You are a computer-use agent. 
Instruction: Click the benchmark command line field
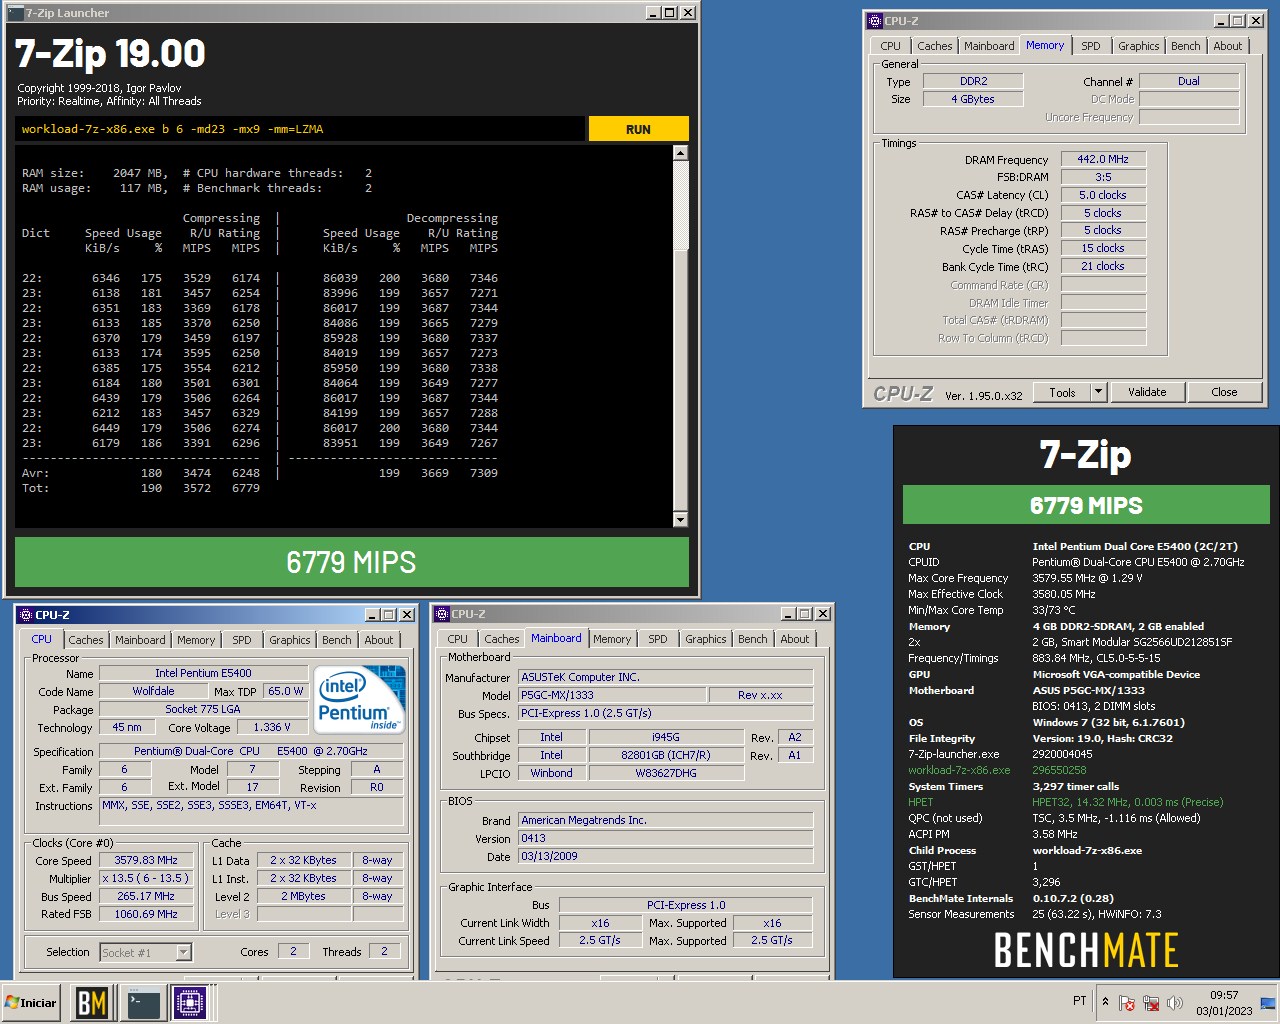[x=300, y=129]
